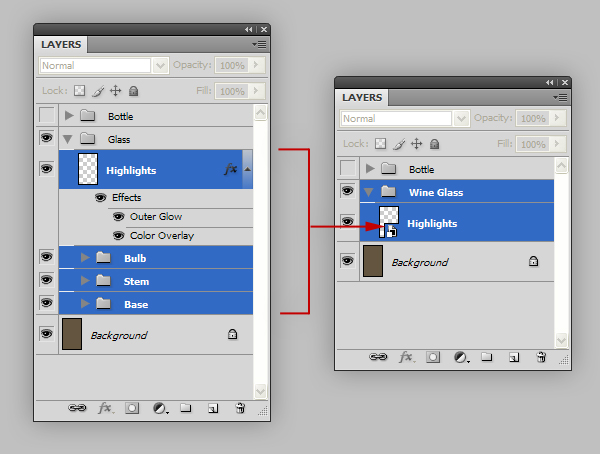Open left Layers panel options menu

point(259,45)
